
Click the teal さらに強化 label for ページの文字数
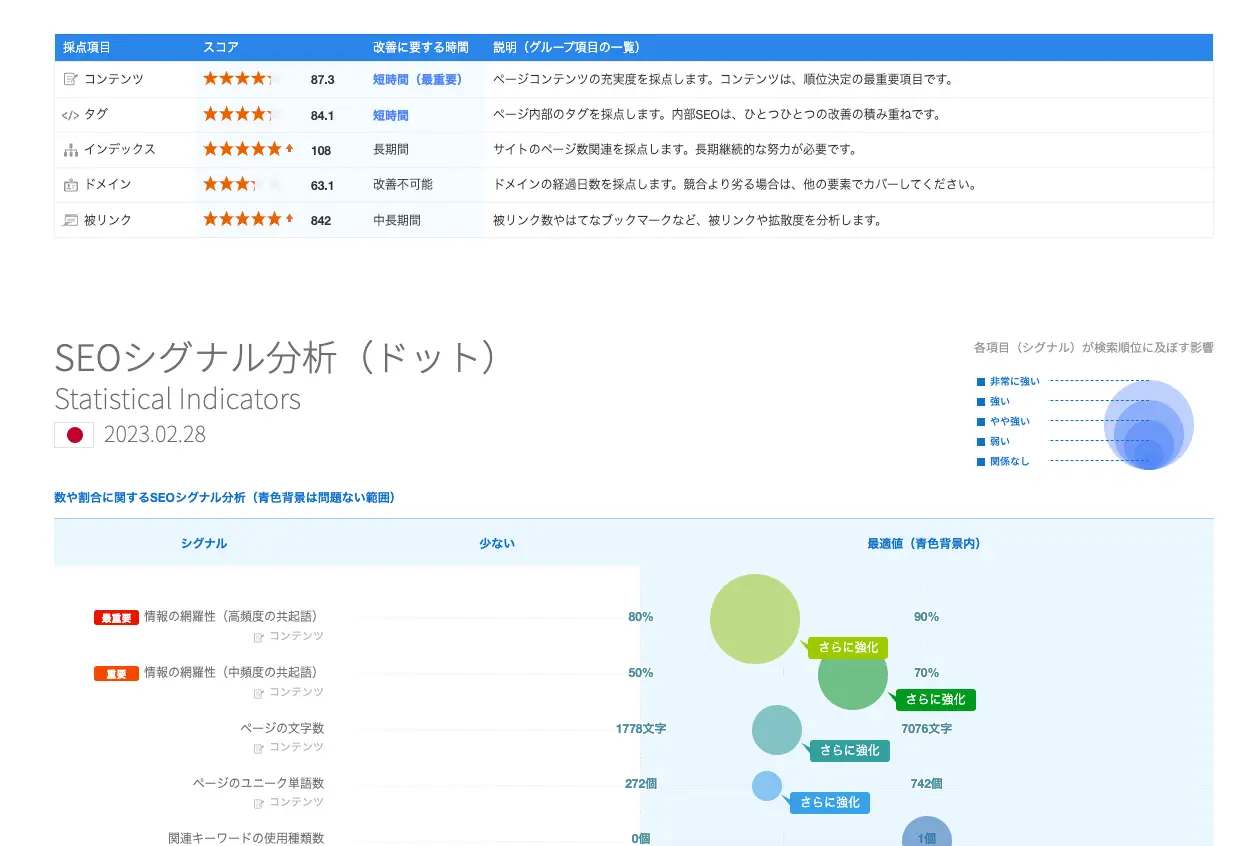(849, 750)
